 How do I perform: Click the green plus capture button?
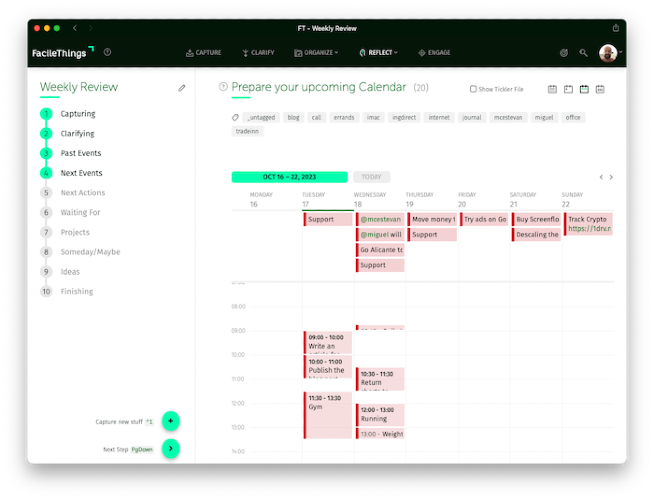[171, 421]
